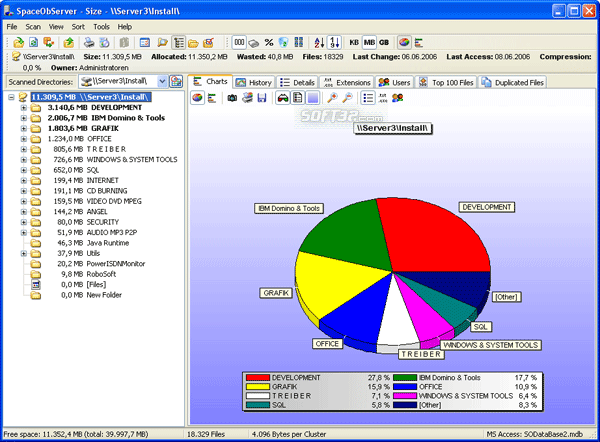The image size is (600, 442).
Task: Switch the units to KB
Action: (x=354, y=42)
